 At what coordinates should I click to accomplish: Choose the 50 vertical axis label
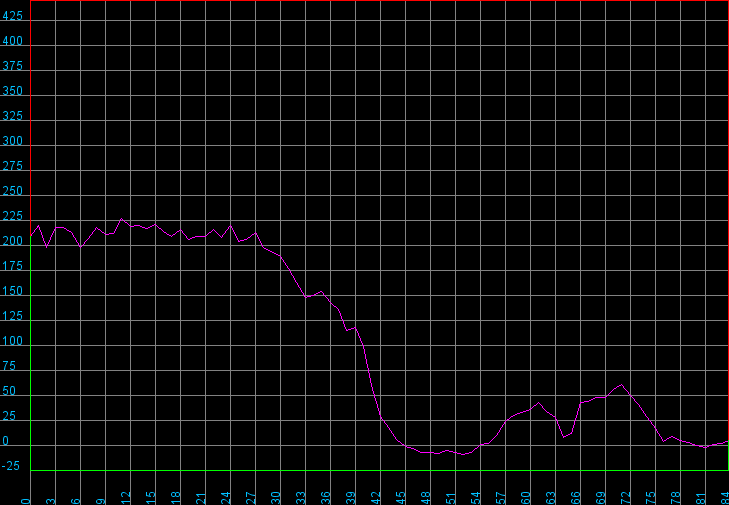[9, 392]
